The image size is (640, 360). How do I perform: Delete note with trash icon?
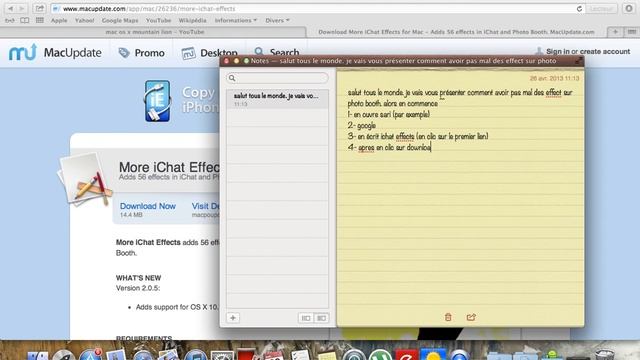(448, 317)
